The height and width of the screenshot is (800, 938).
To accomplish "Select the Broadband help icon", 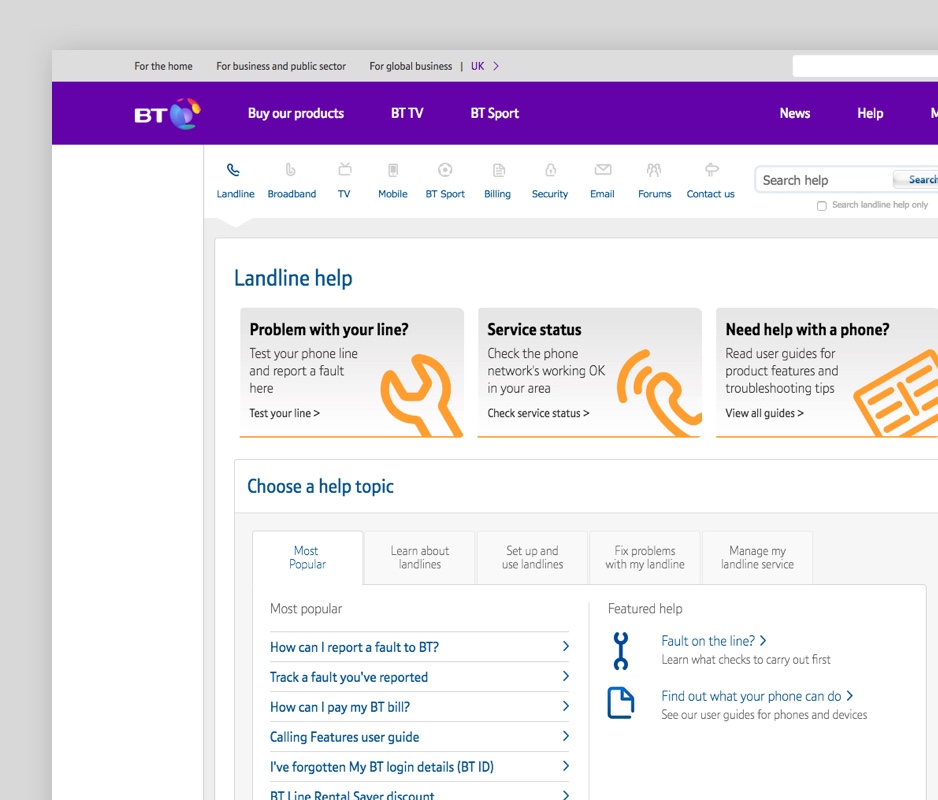I will click(291, 171).
